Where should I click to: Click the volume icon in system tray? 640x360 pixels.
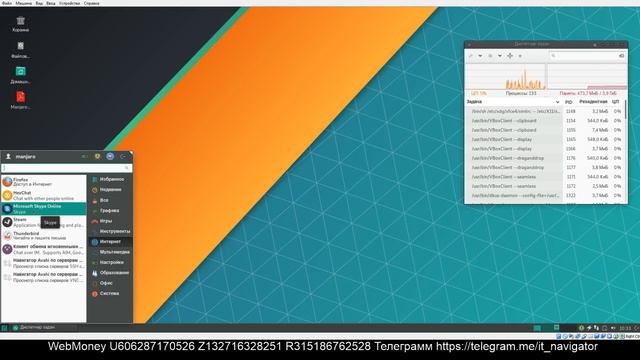click(613, 328)
